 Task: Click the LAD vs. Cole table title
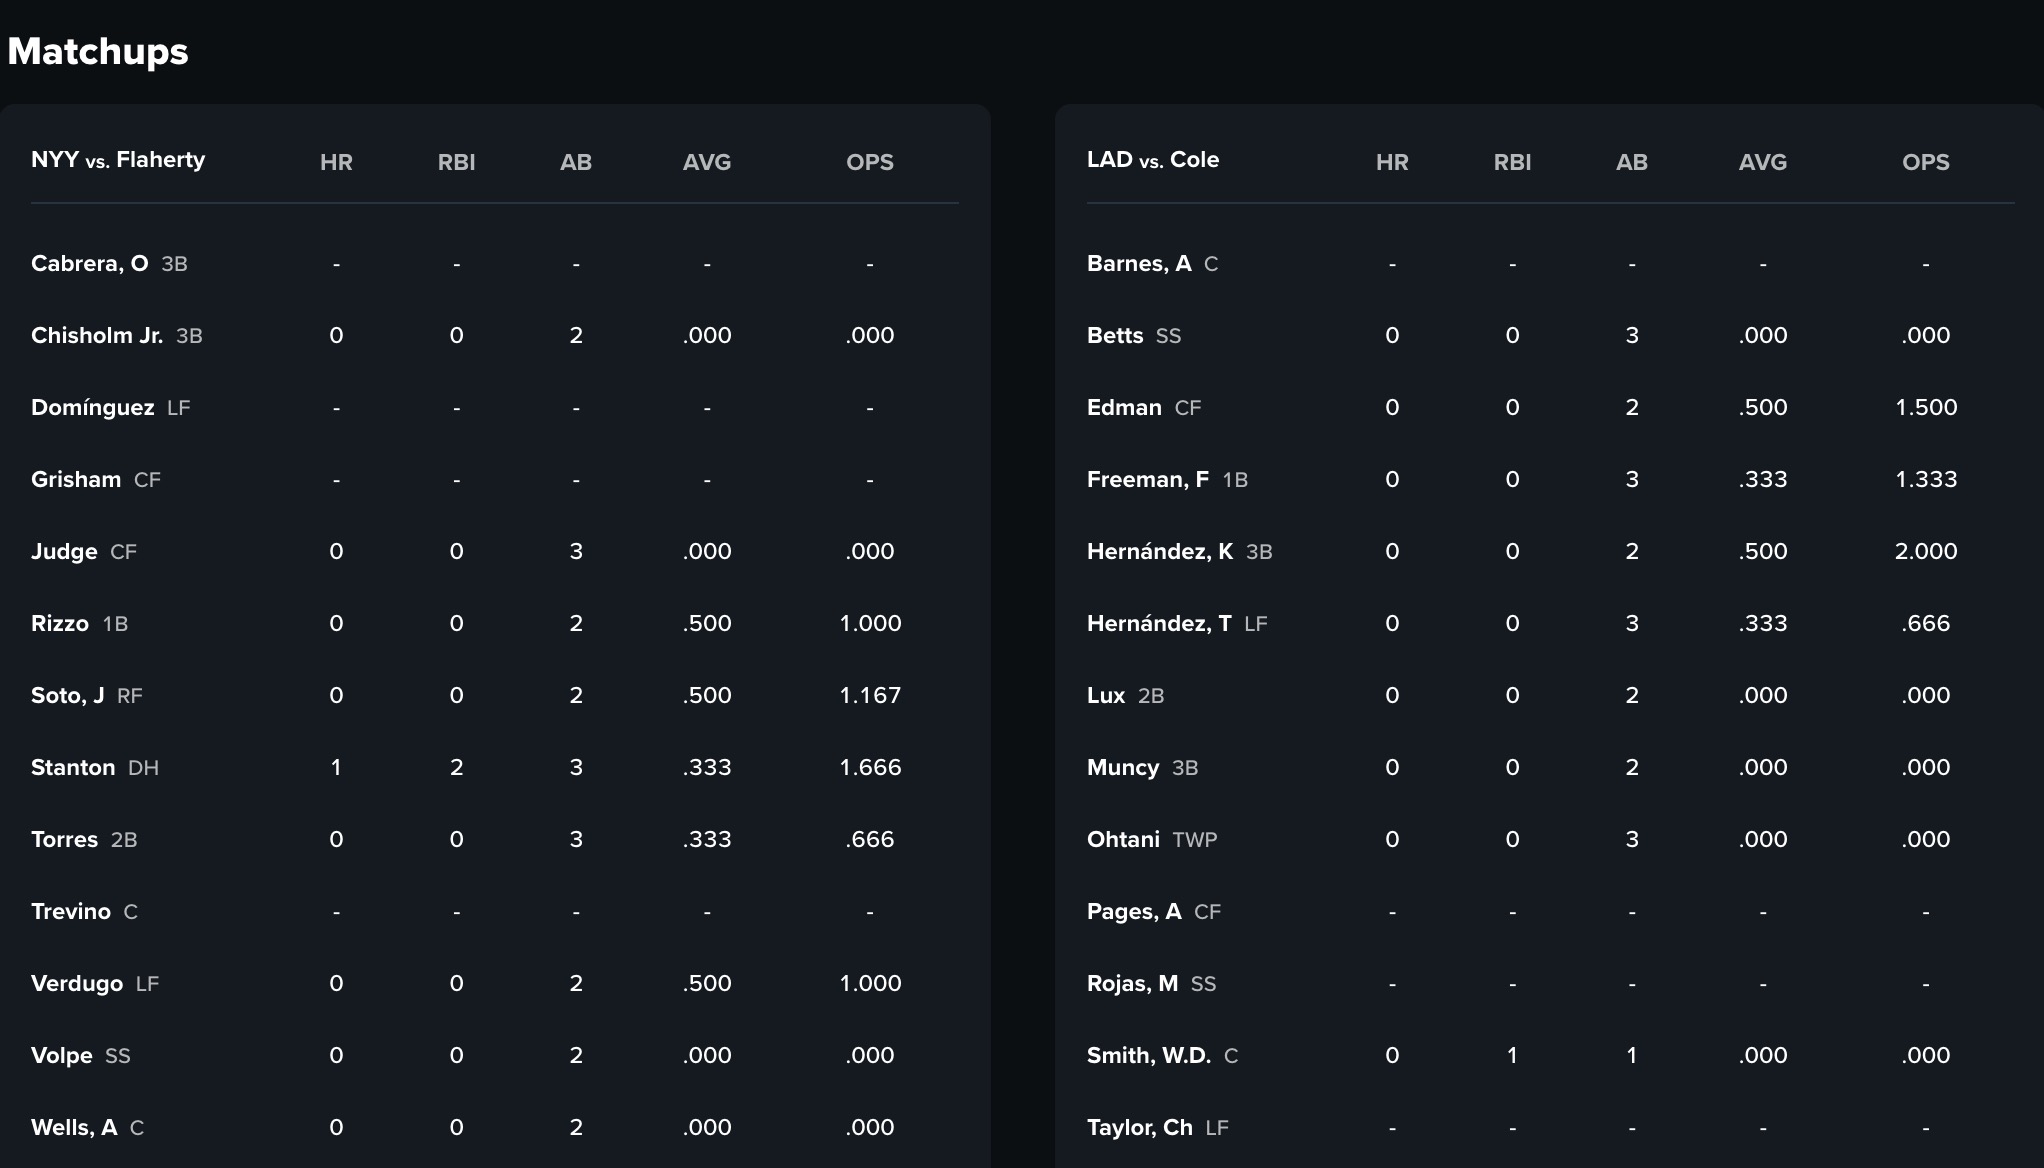(1153, 160)
